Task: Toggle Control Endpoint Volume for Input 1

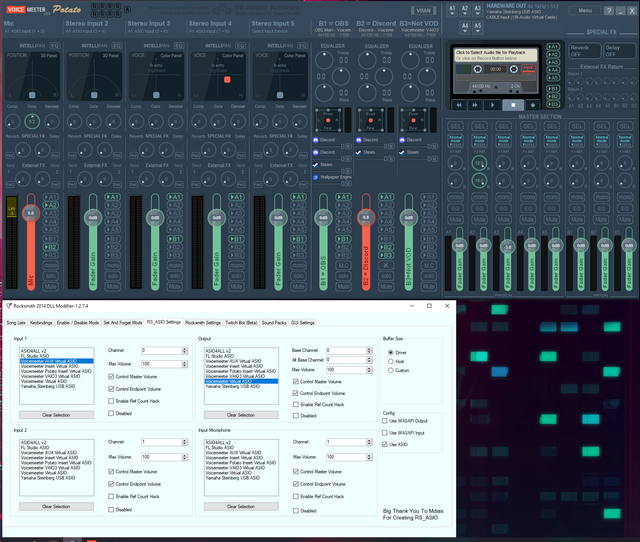Action: click(111, 389)
